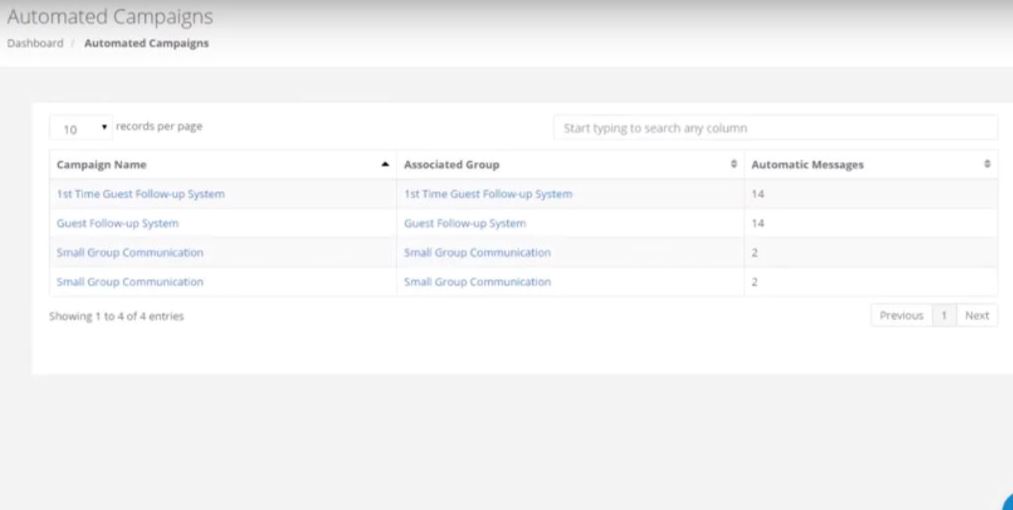Click the Automated Campaigns breadcrumb item
The image size is (1013, 510).
pos(147,43)
